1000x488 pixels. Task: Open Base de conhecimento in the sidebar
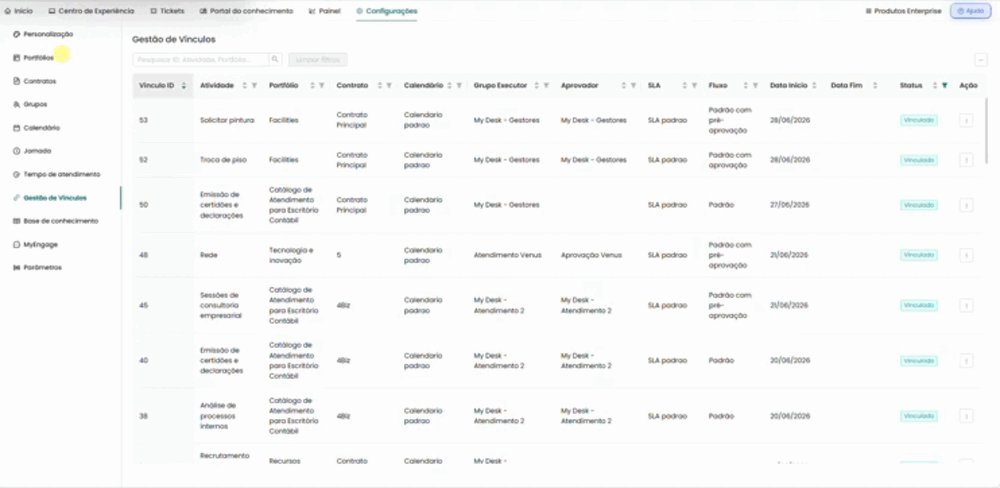tap(55, 221)
